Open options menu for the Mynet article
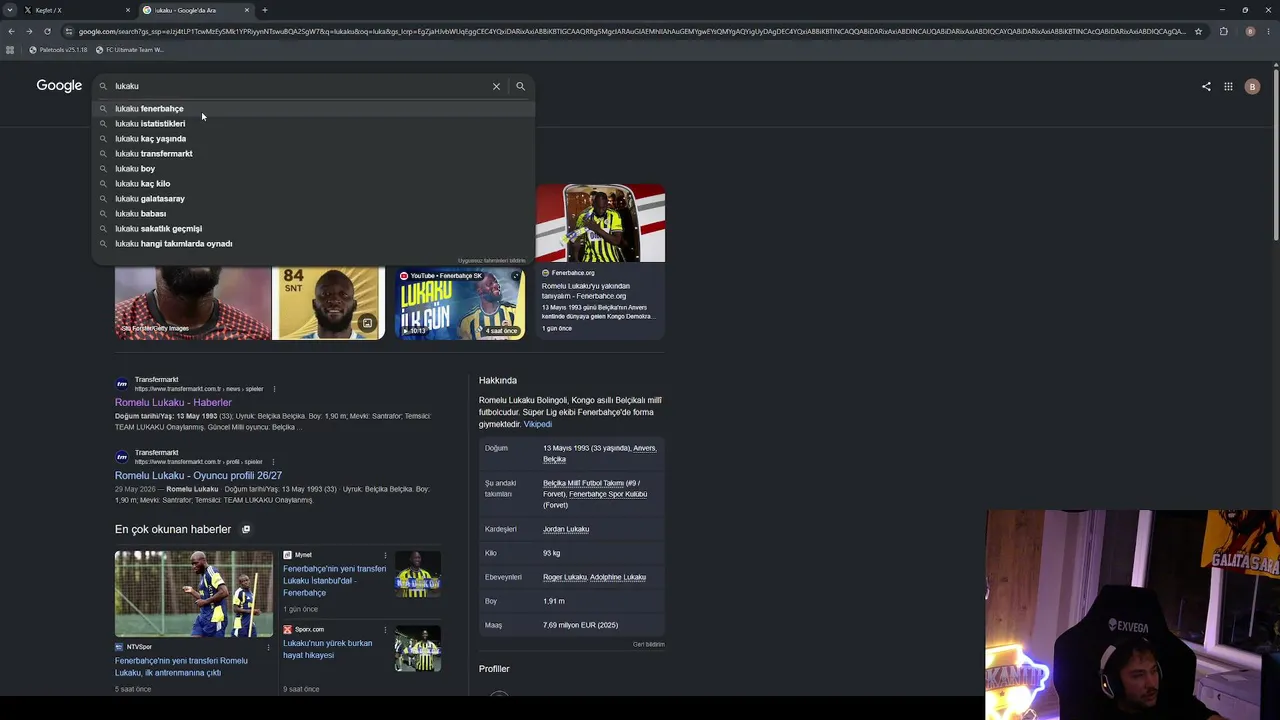This screenshot has height=720, width=1280. pos(385,555)
